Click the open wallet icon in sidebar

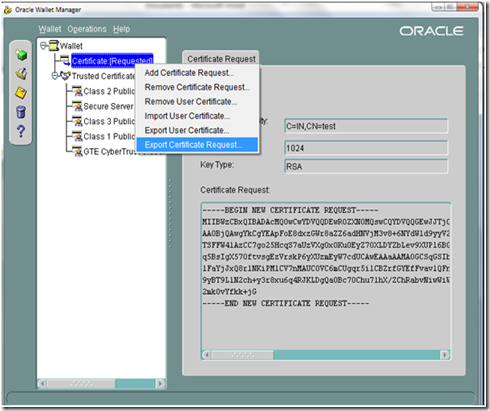[x=21, y=74]
